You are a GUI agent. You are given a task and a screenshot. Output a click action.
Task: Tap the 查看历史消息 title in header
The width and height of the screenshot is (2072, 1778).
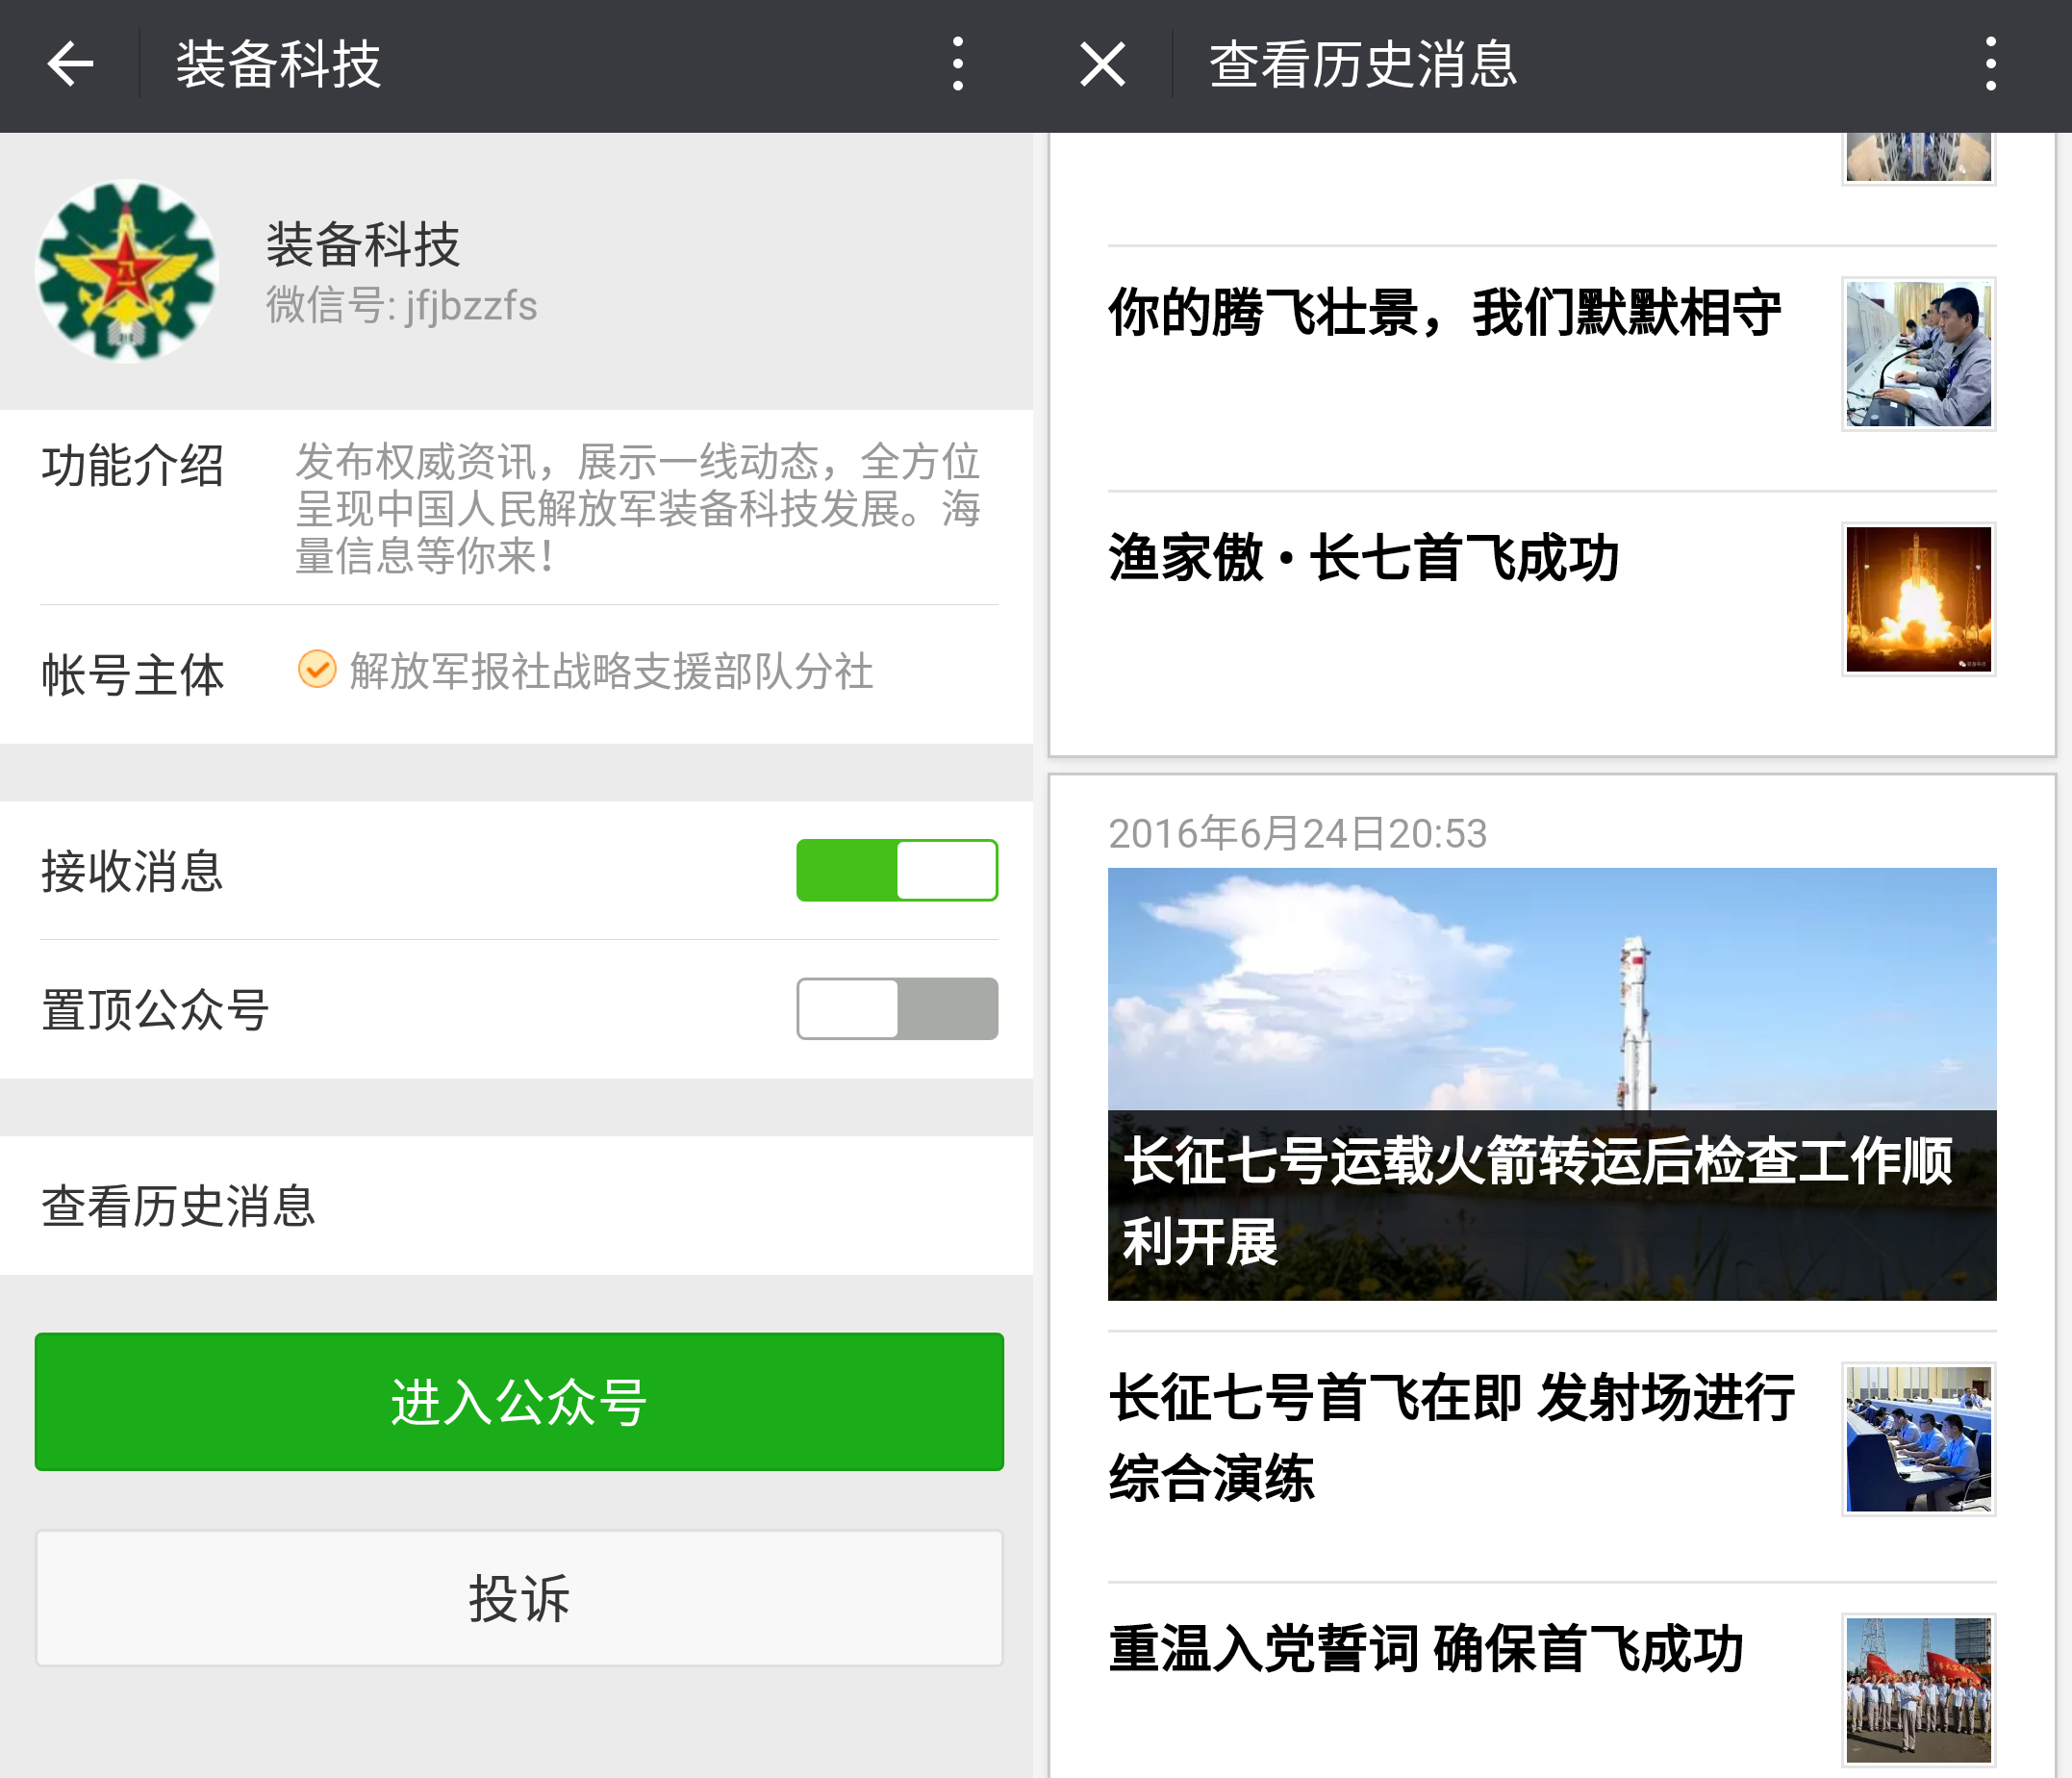[x=1363, y=65]
